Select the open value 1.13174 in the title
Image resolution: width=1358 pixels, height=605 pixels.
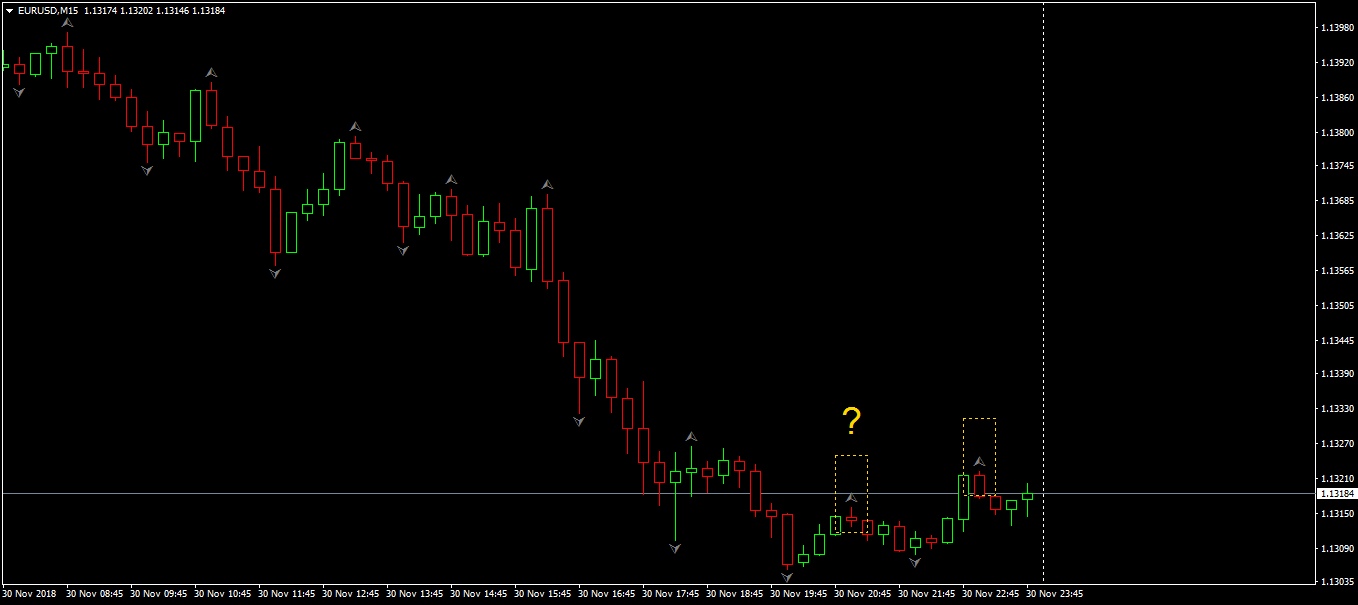pos(101,10)
